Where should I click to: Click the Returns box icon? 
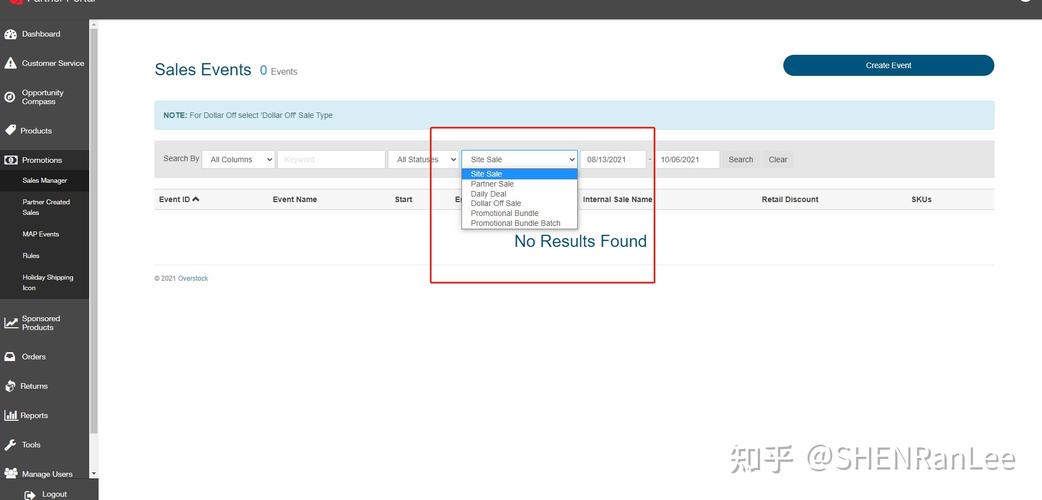(10, 386)
